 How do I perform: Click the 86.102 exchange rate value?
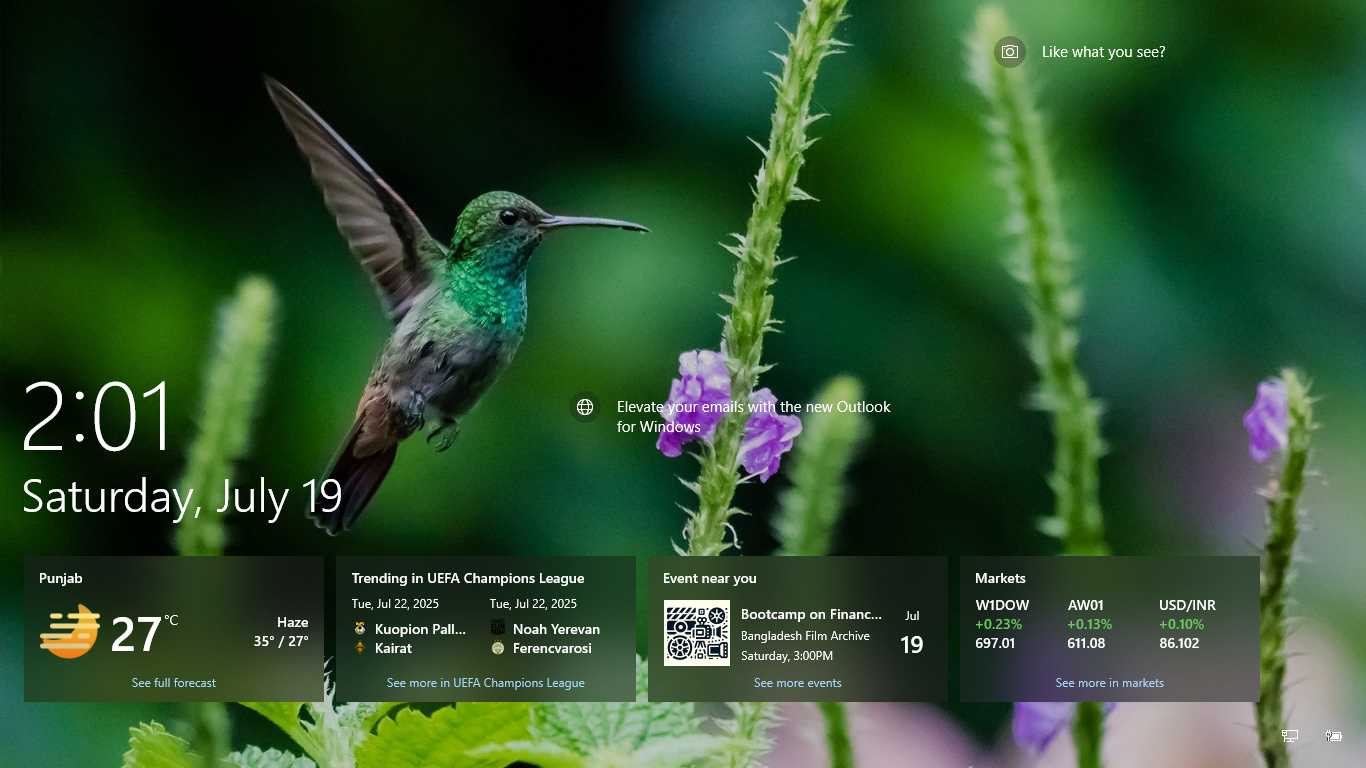pos(1179,643)
